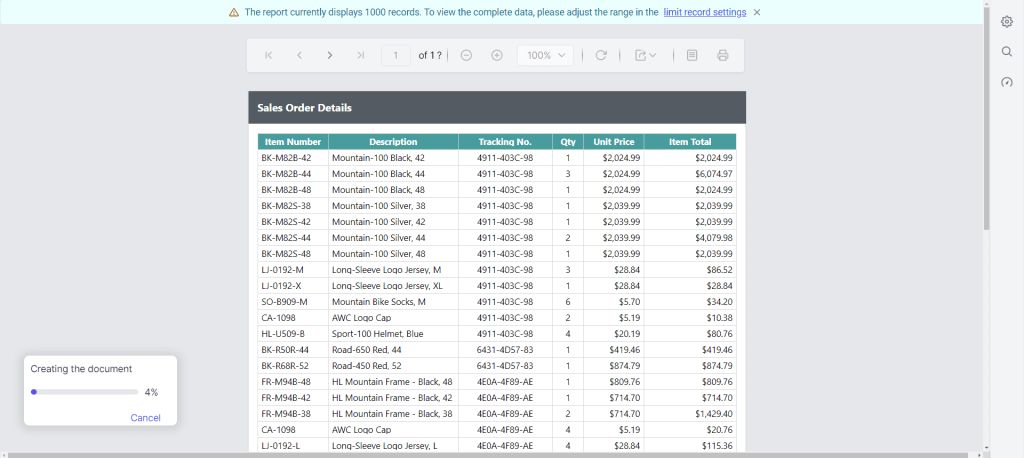
Task: Select description Mountain-100 Silver, 42
Action: click(x=379, y=222)
